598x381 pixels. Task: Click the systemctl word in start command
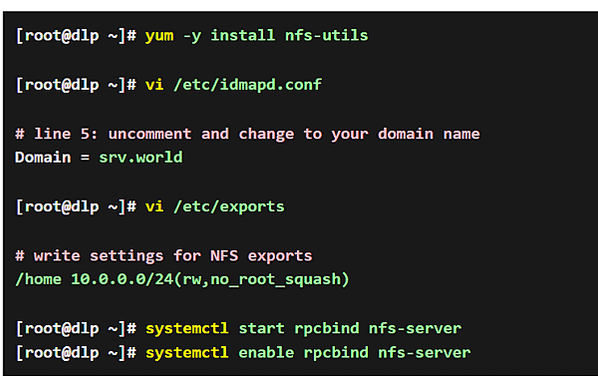pyautogui.click(x=187, y=329)
